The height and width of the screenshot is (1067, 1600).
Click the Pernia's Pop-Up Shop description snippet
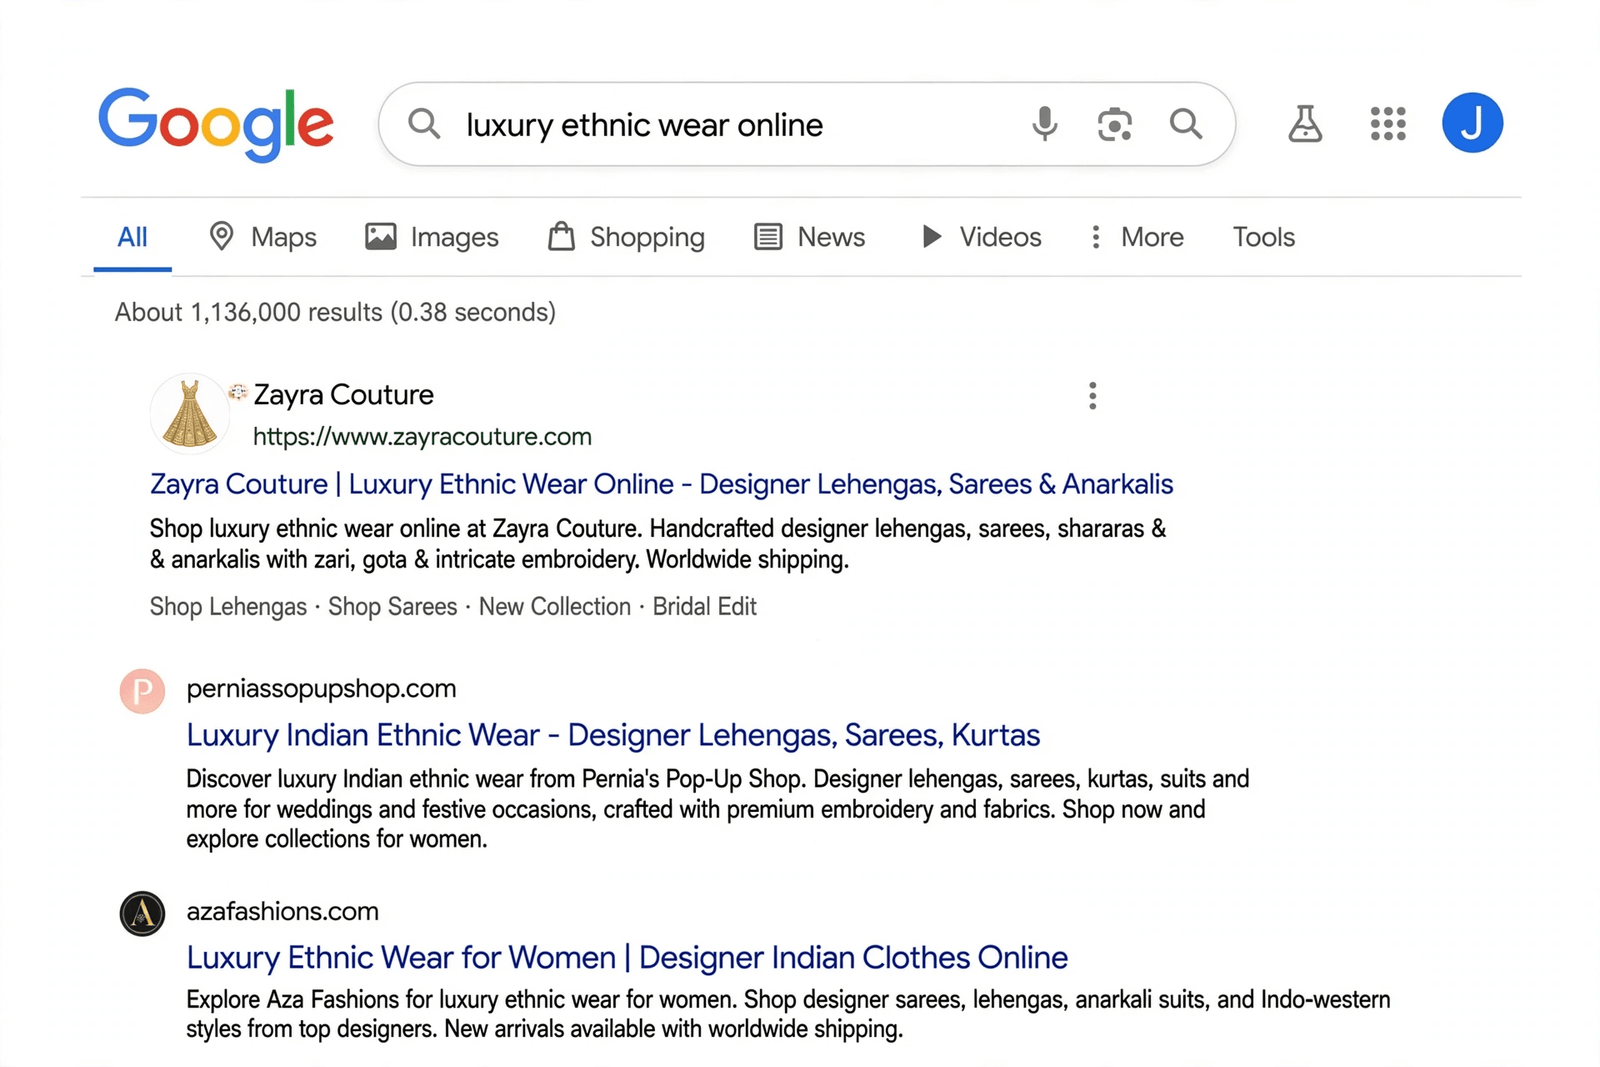point(718,809)
